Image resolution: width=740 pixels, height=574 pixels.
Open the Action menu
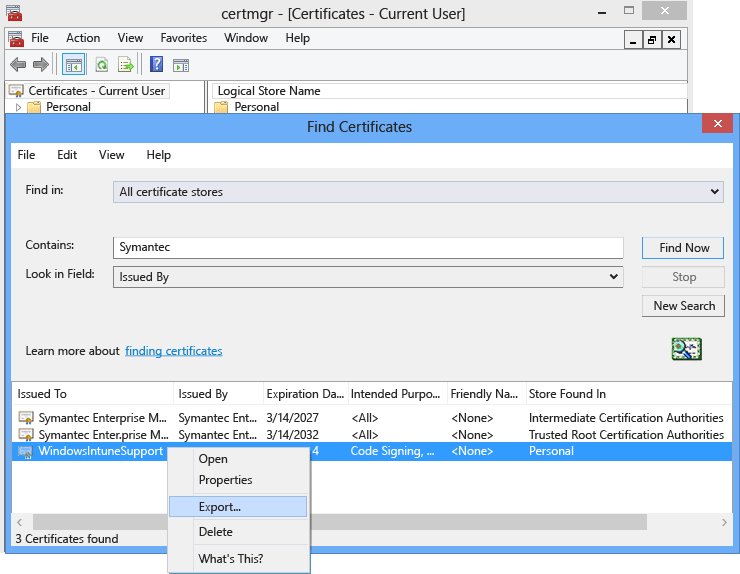[83, 38]
